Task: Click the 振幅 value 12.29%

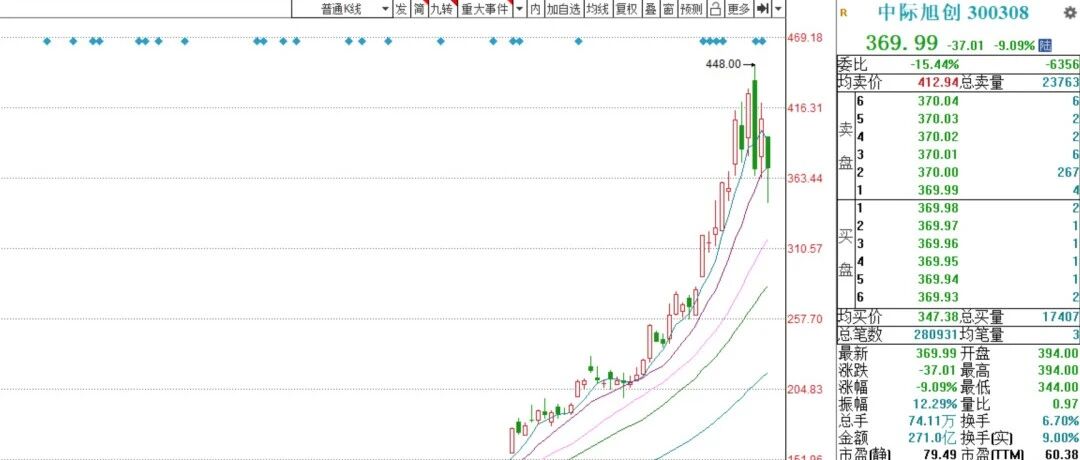Action: point(935,404)
